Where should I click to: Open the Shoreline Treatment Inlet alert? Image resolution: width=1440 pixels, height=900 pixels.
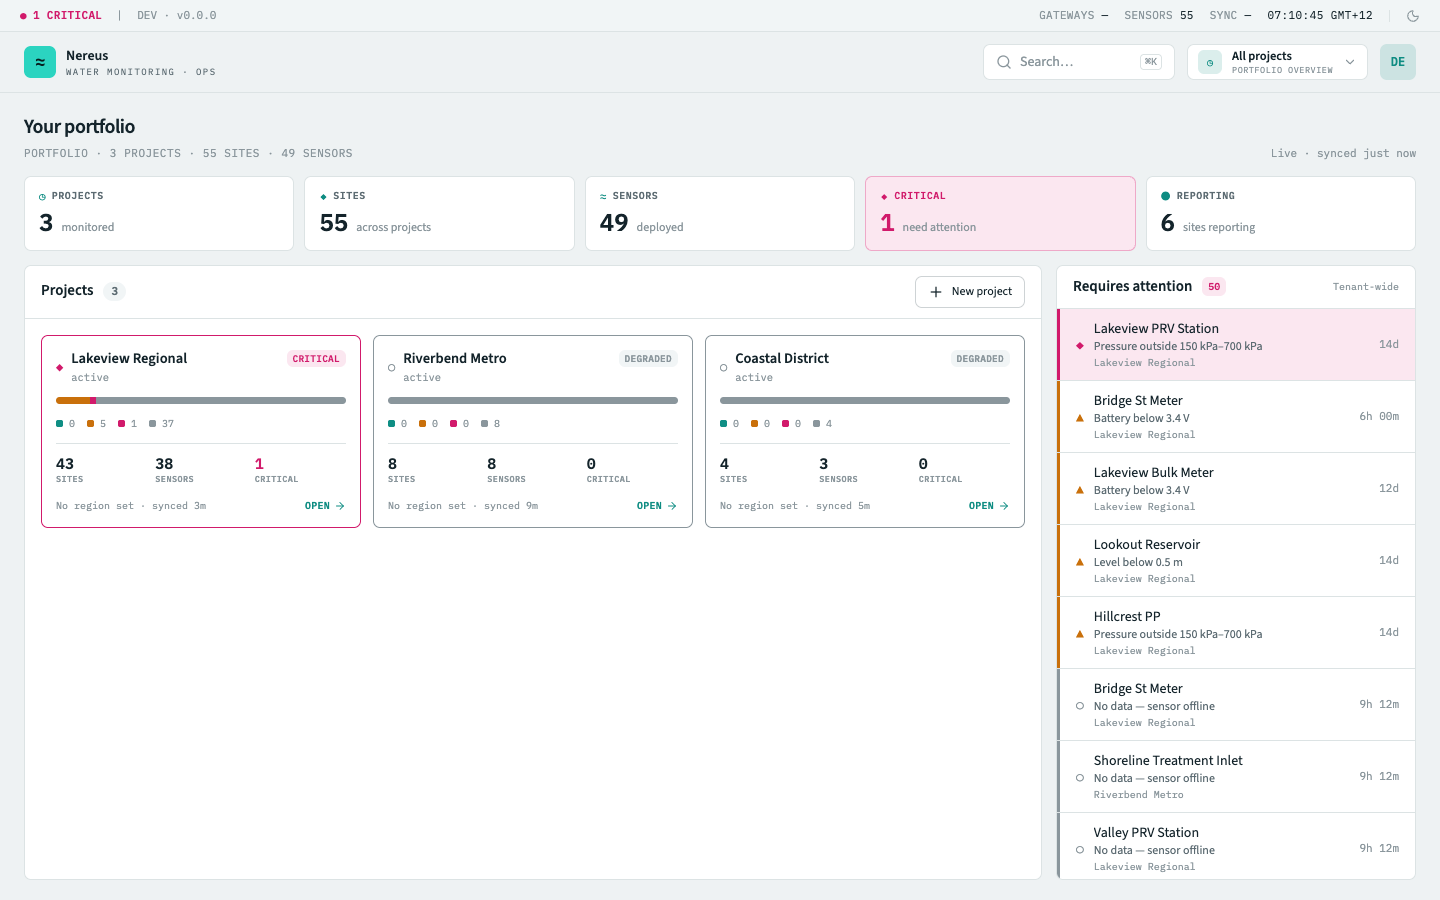pos(1236,777)
